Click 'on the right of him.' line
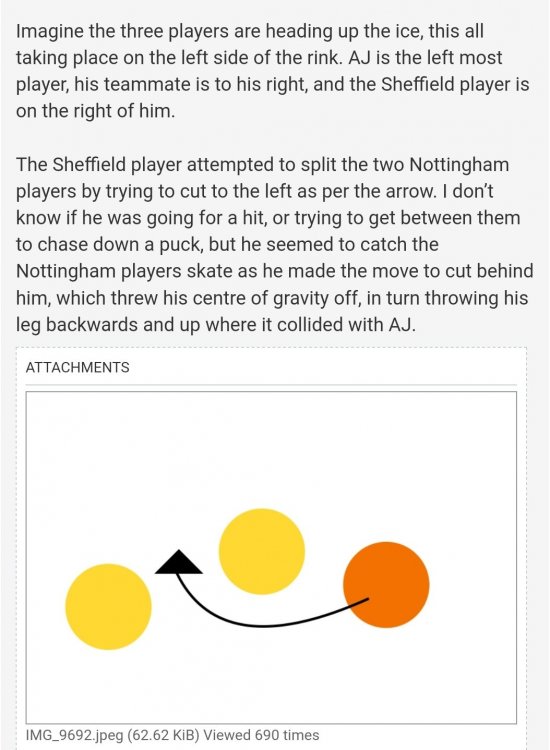550x750 pixels. 96,111
